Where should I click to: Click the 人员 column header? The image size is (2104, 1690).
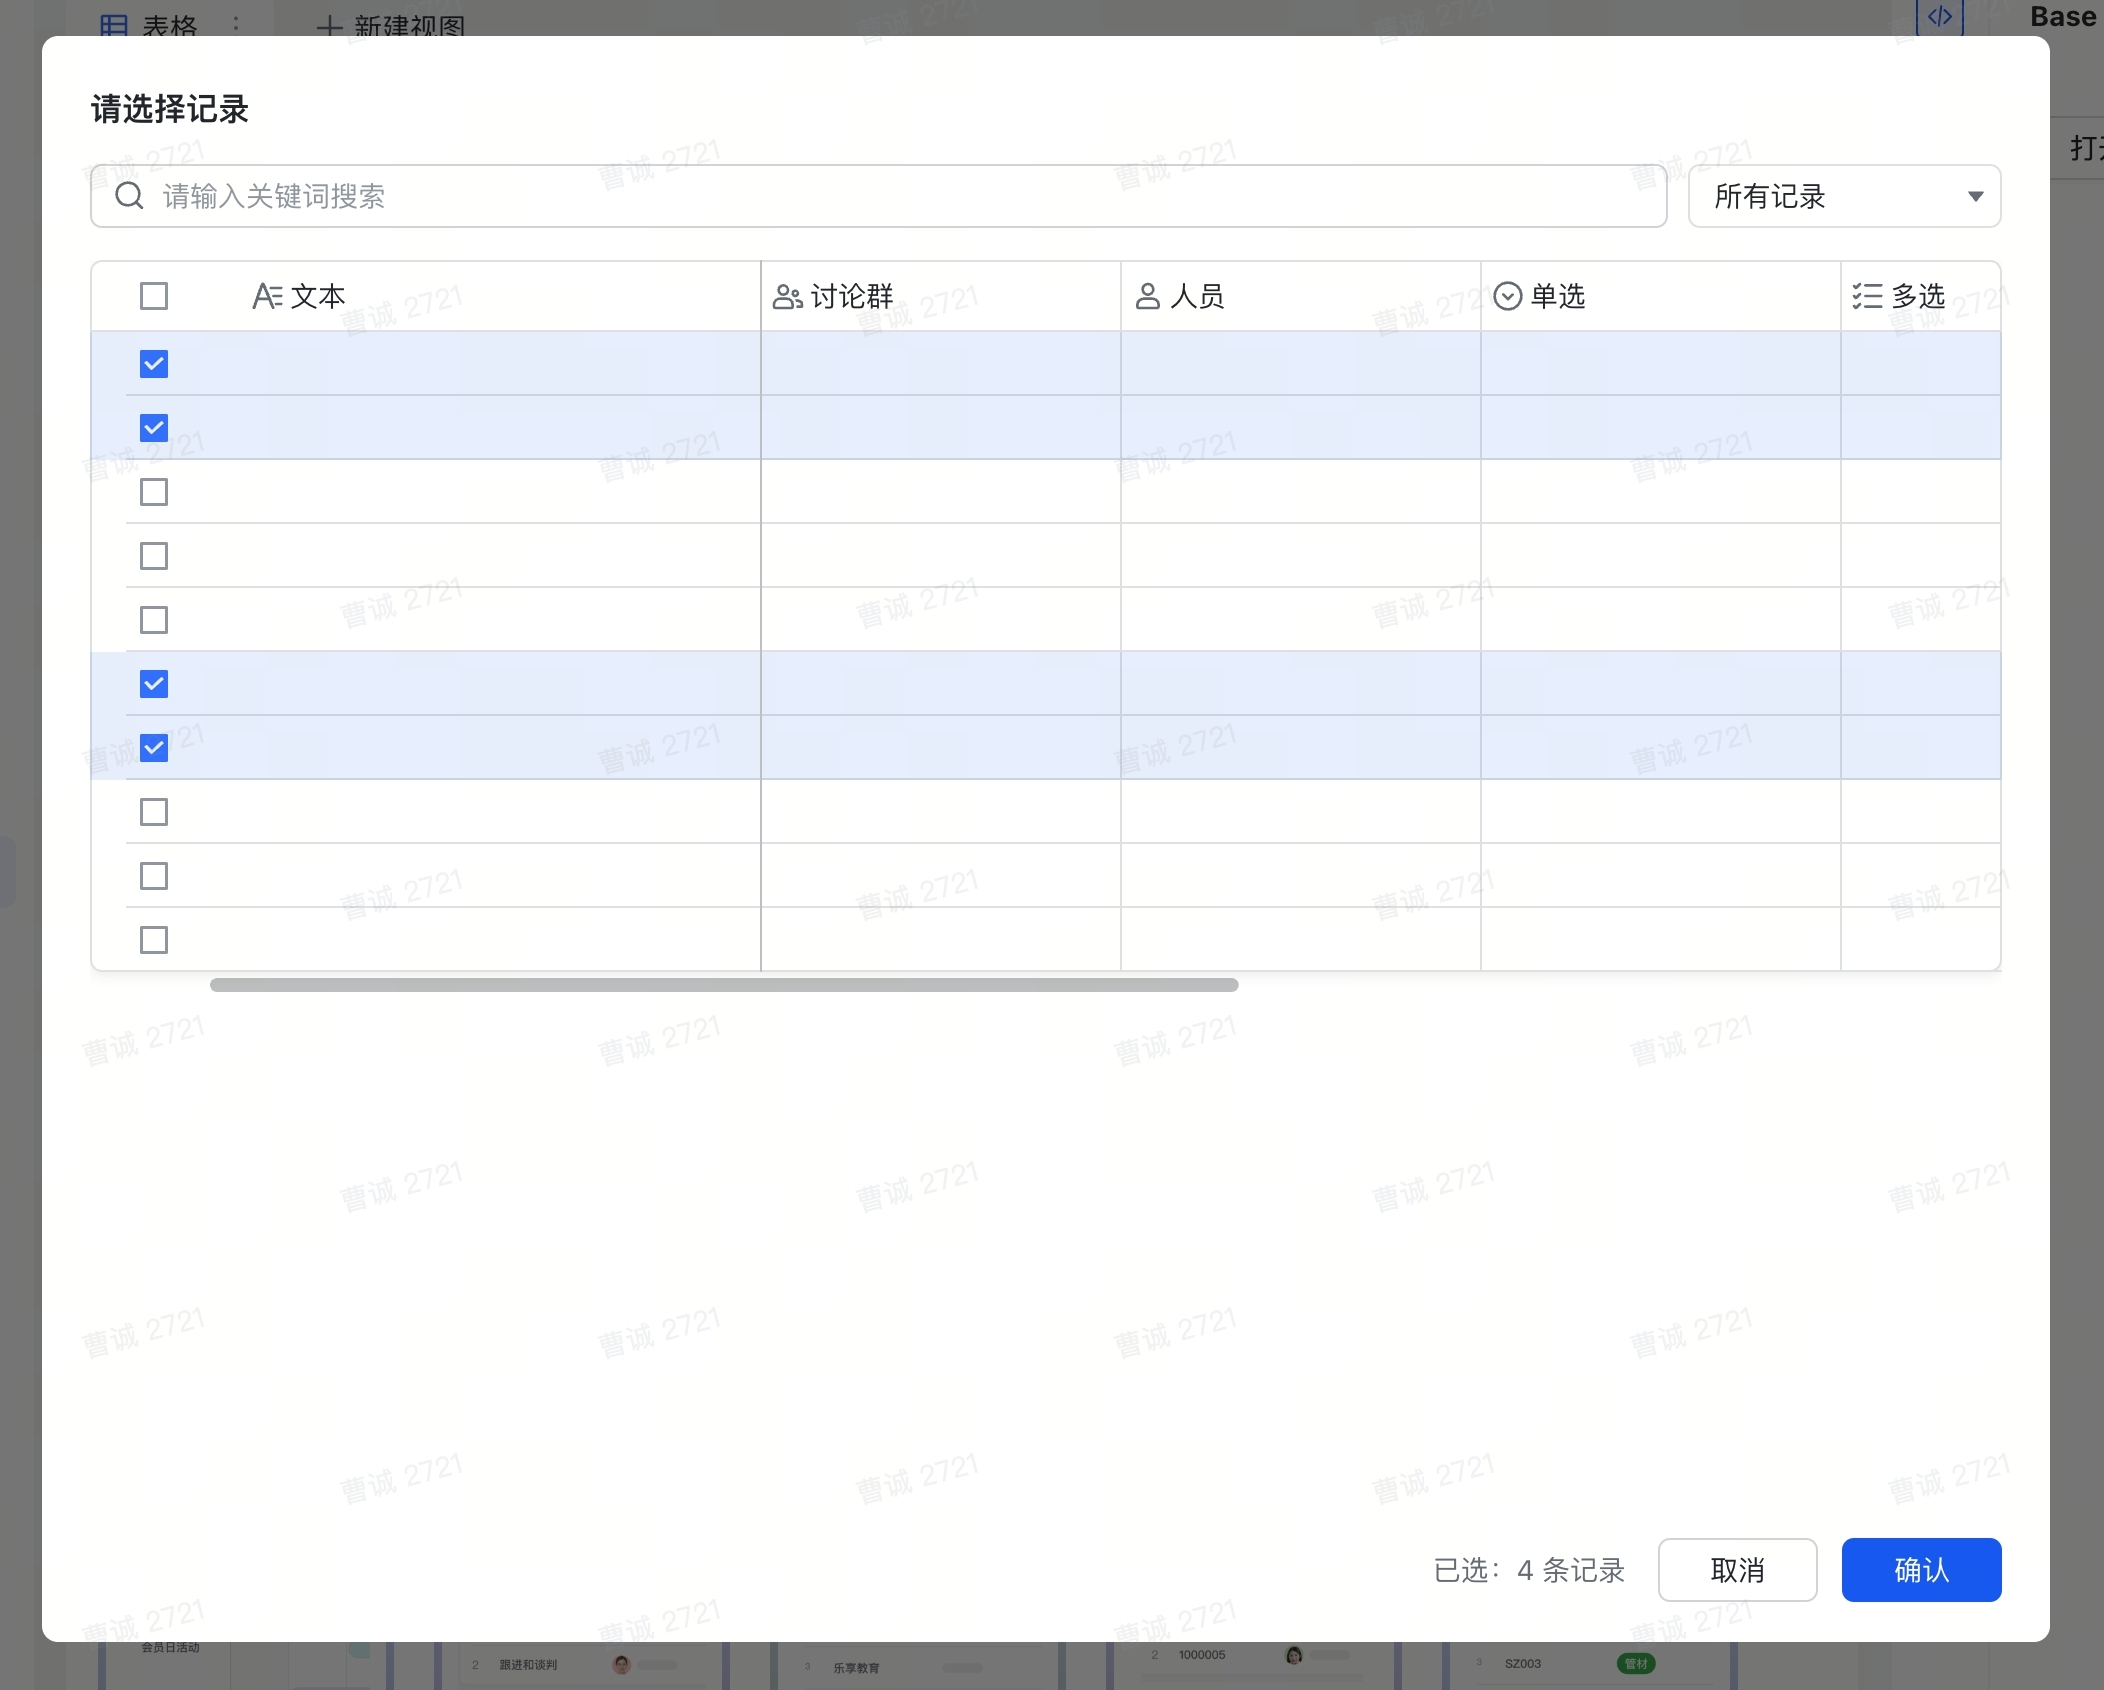(1301, 296)
